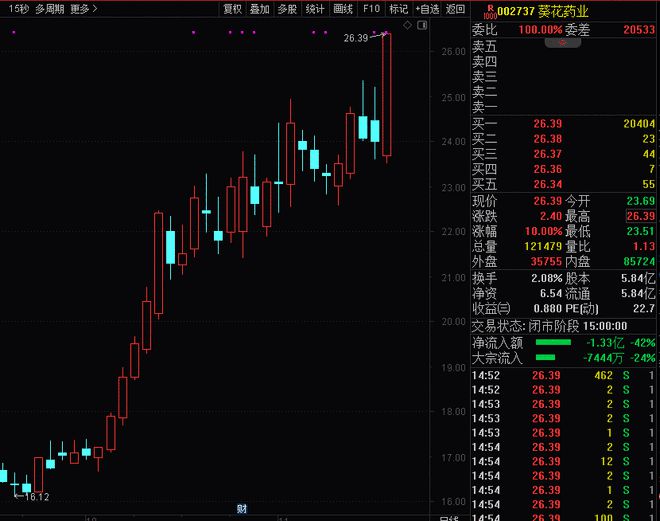
Task: Select the 多周期 multi-period tab
Action: 49,9
